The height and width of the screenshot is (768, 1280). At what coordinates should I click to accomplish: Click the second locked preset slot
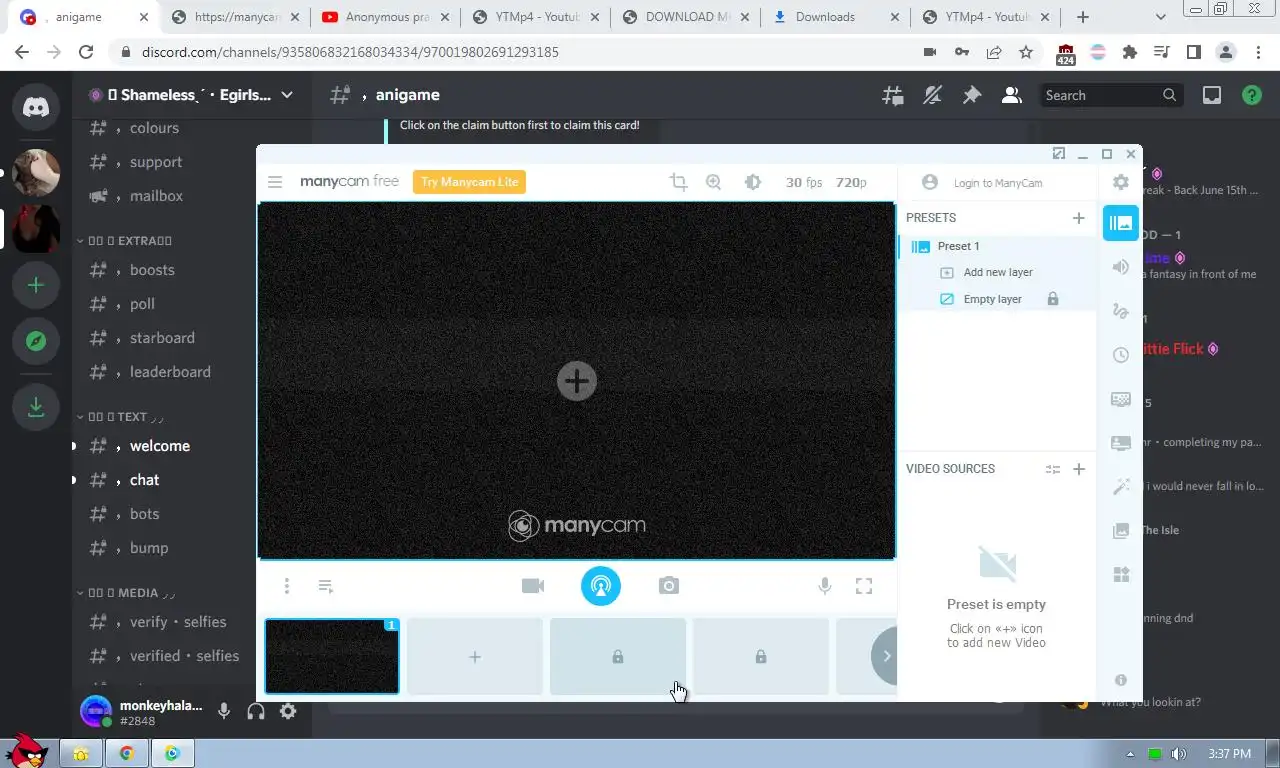click(x=761, y=656)
